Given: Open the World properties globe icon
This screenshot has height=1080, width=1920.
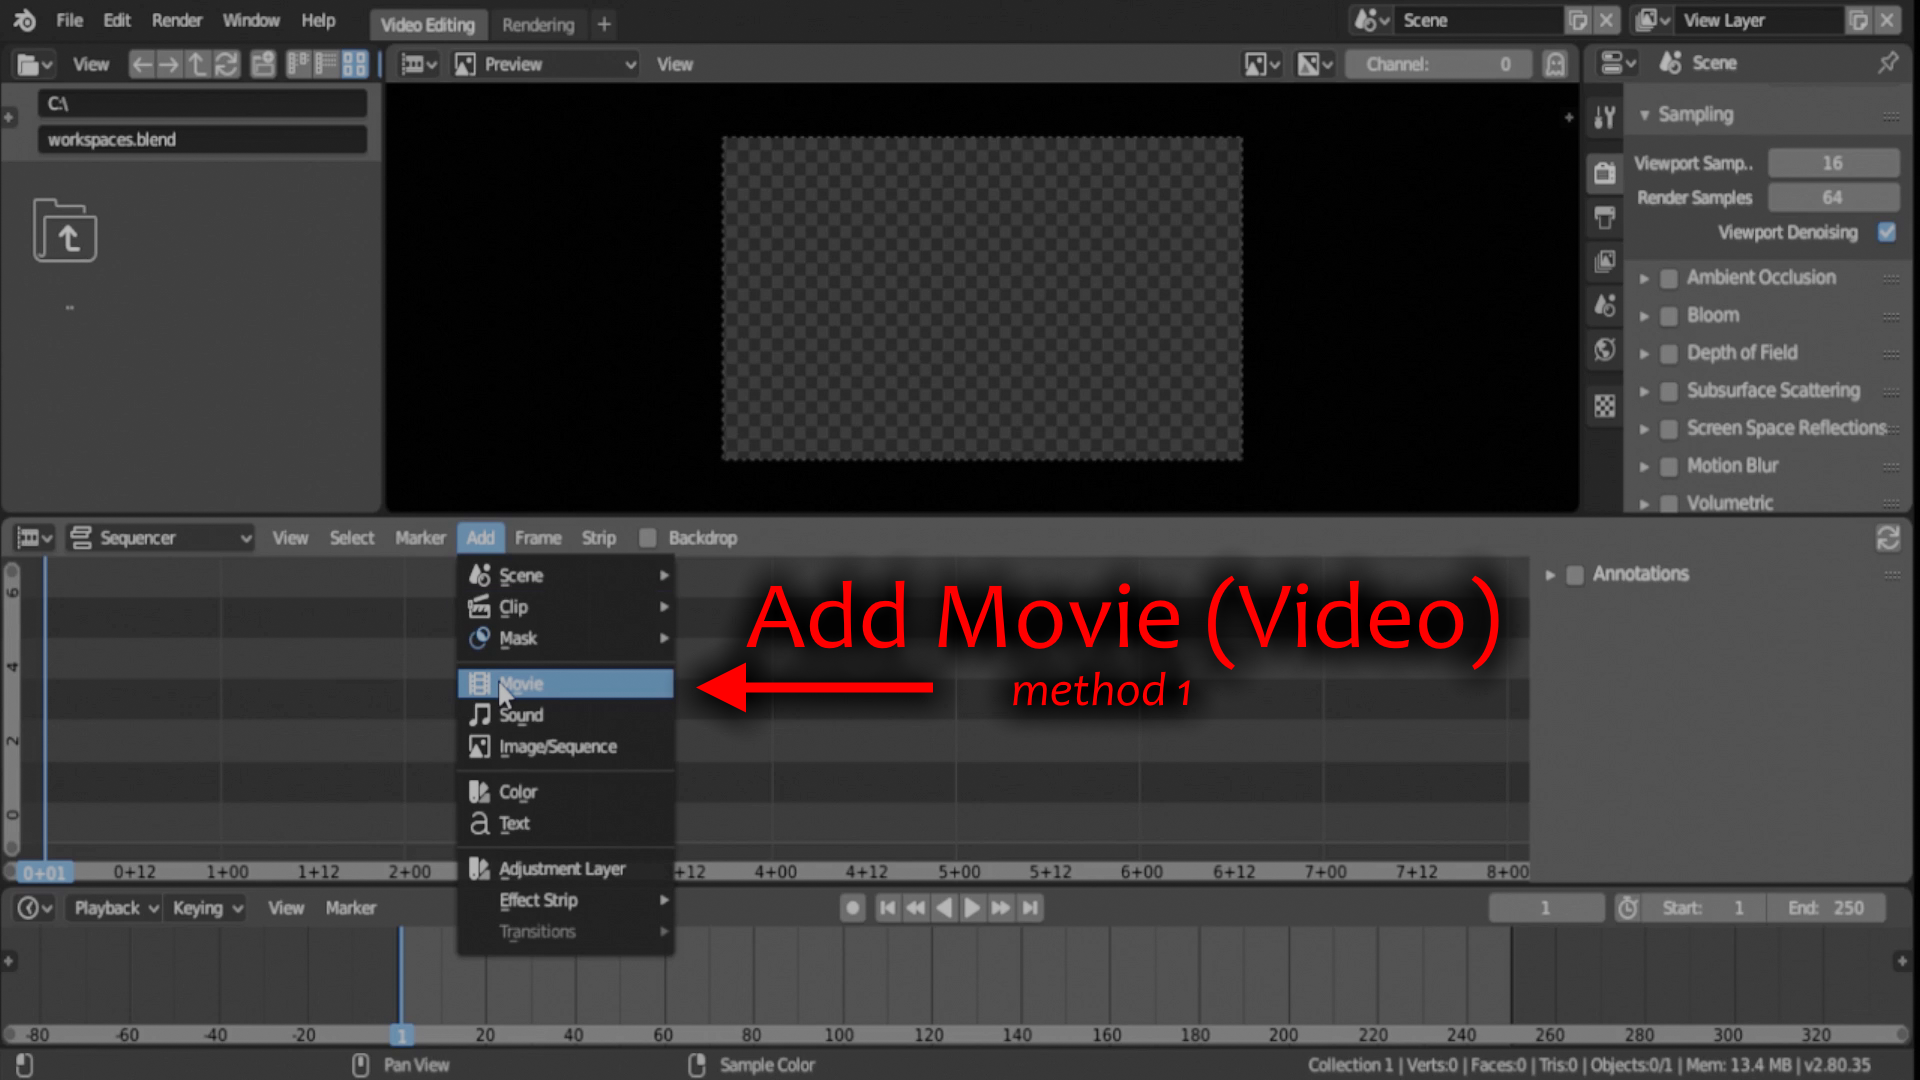Looking at the screenshot, I should (1605, 349).
